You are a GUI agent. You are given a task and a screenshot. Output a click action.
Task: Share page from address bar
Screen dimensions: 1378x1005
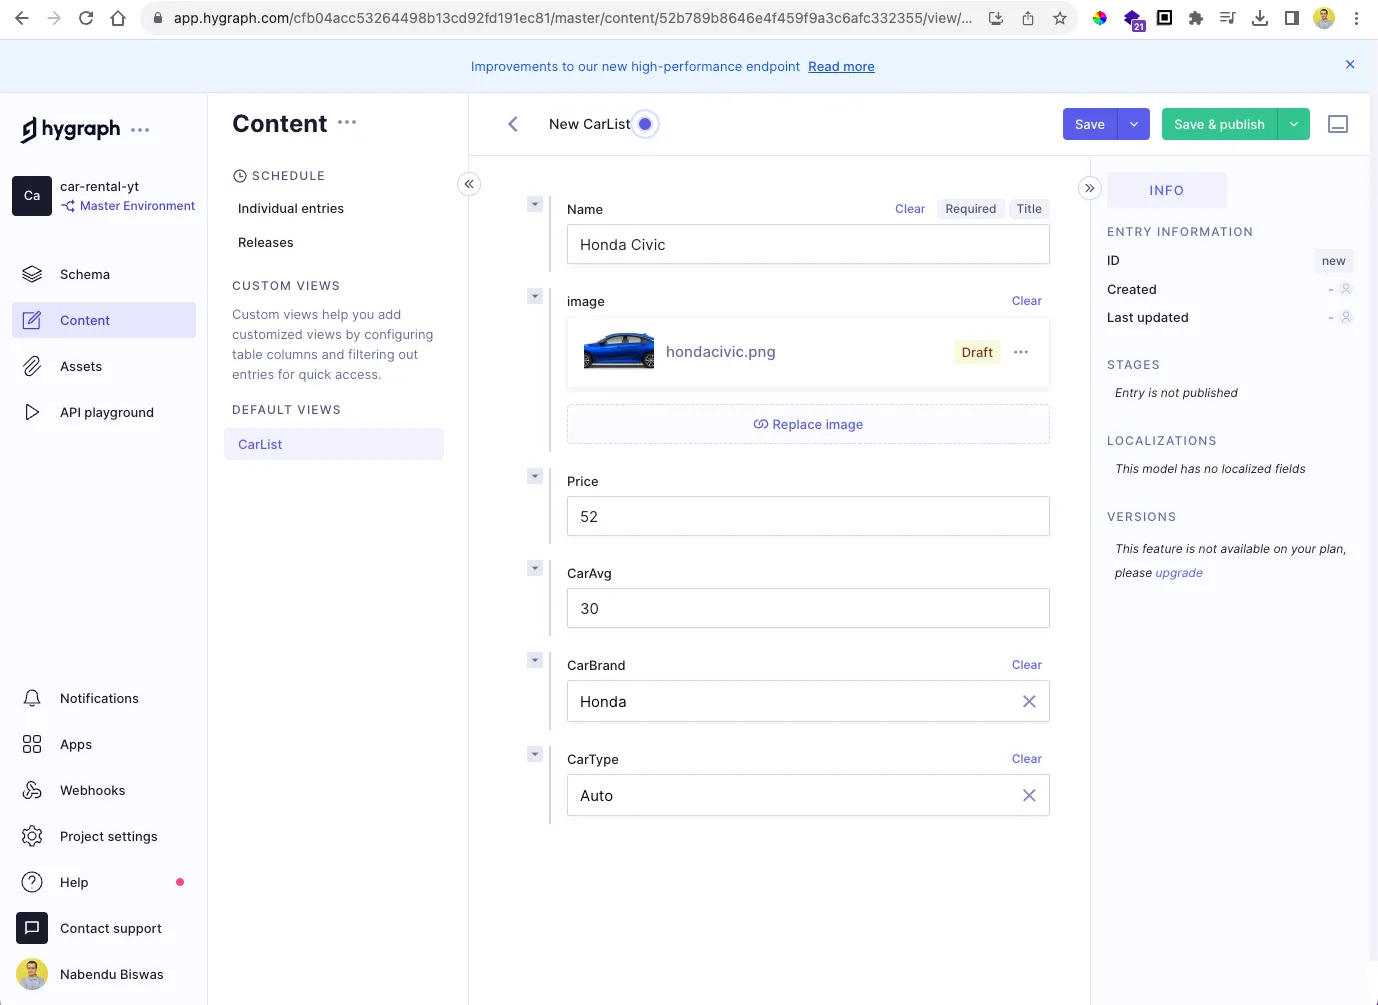coord(1028,18)
